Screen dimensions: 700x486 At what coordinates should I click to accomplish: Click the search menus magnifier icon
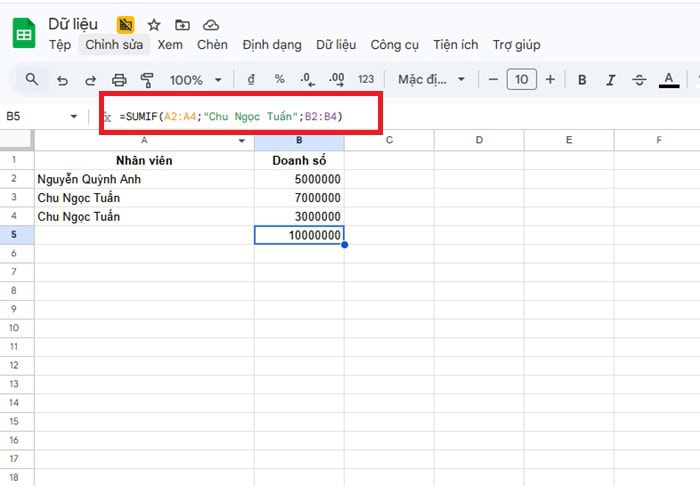click(x=32, y=79)
